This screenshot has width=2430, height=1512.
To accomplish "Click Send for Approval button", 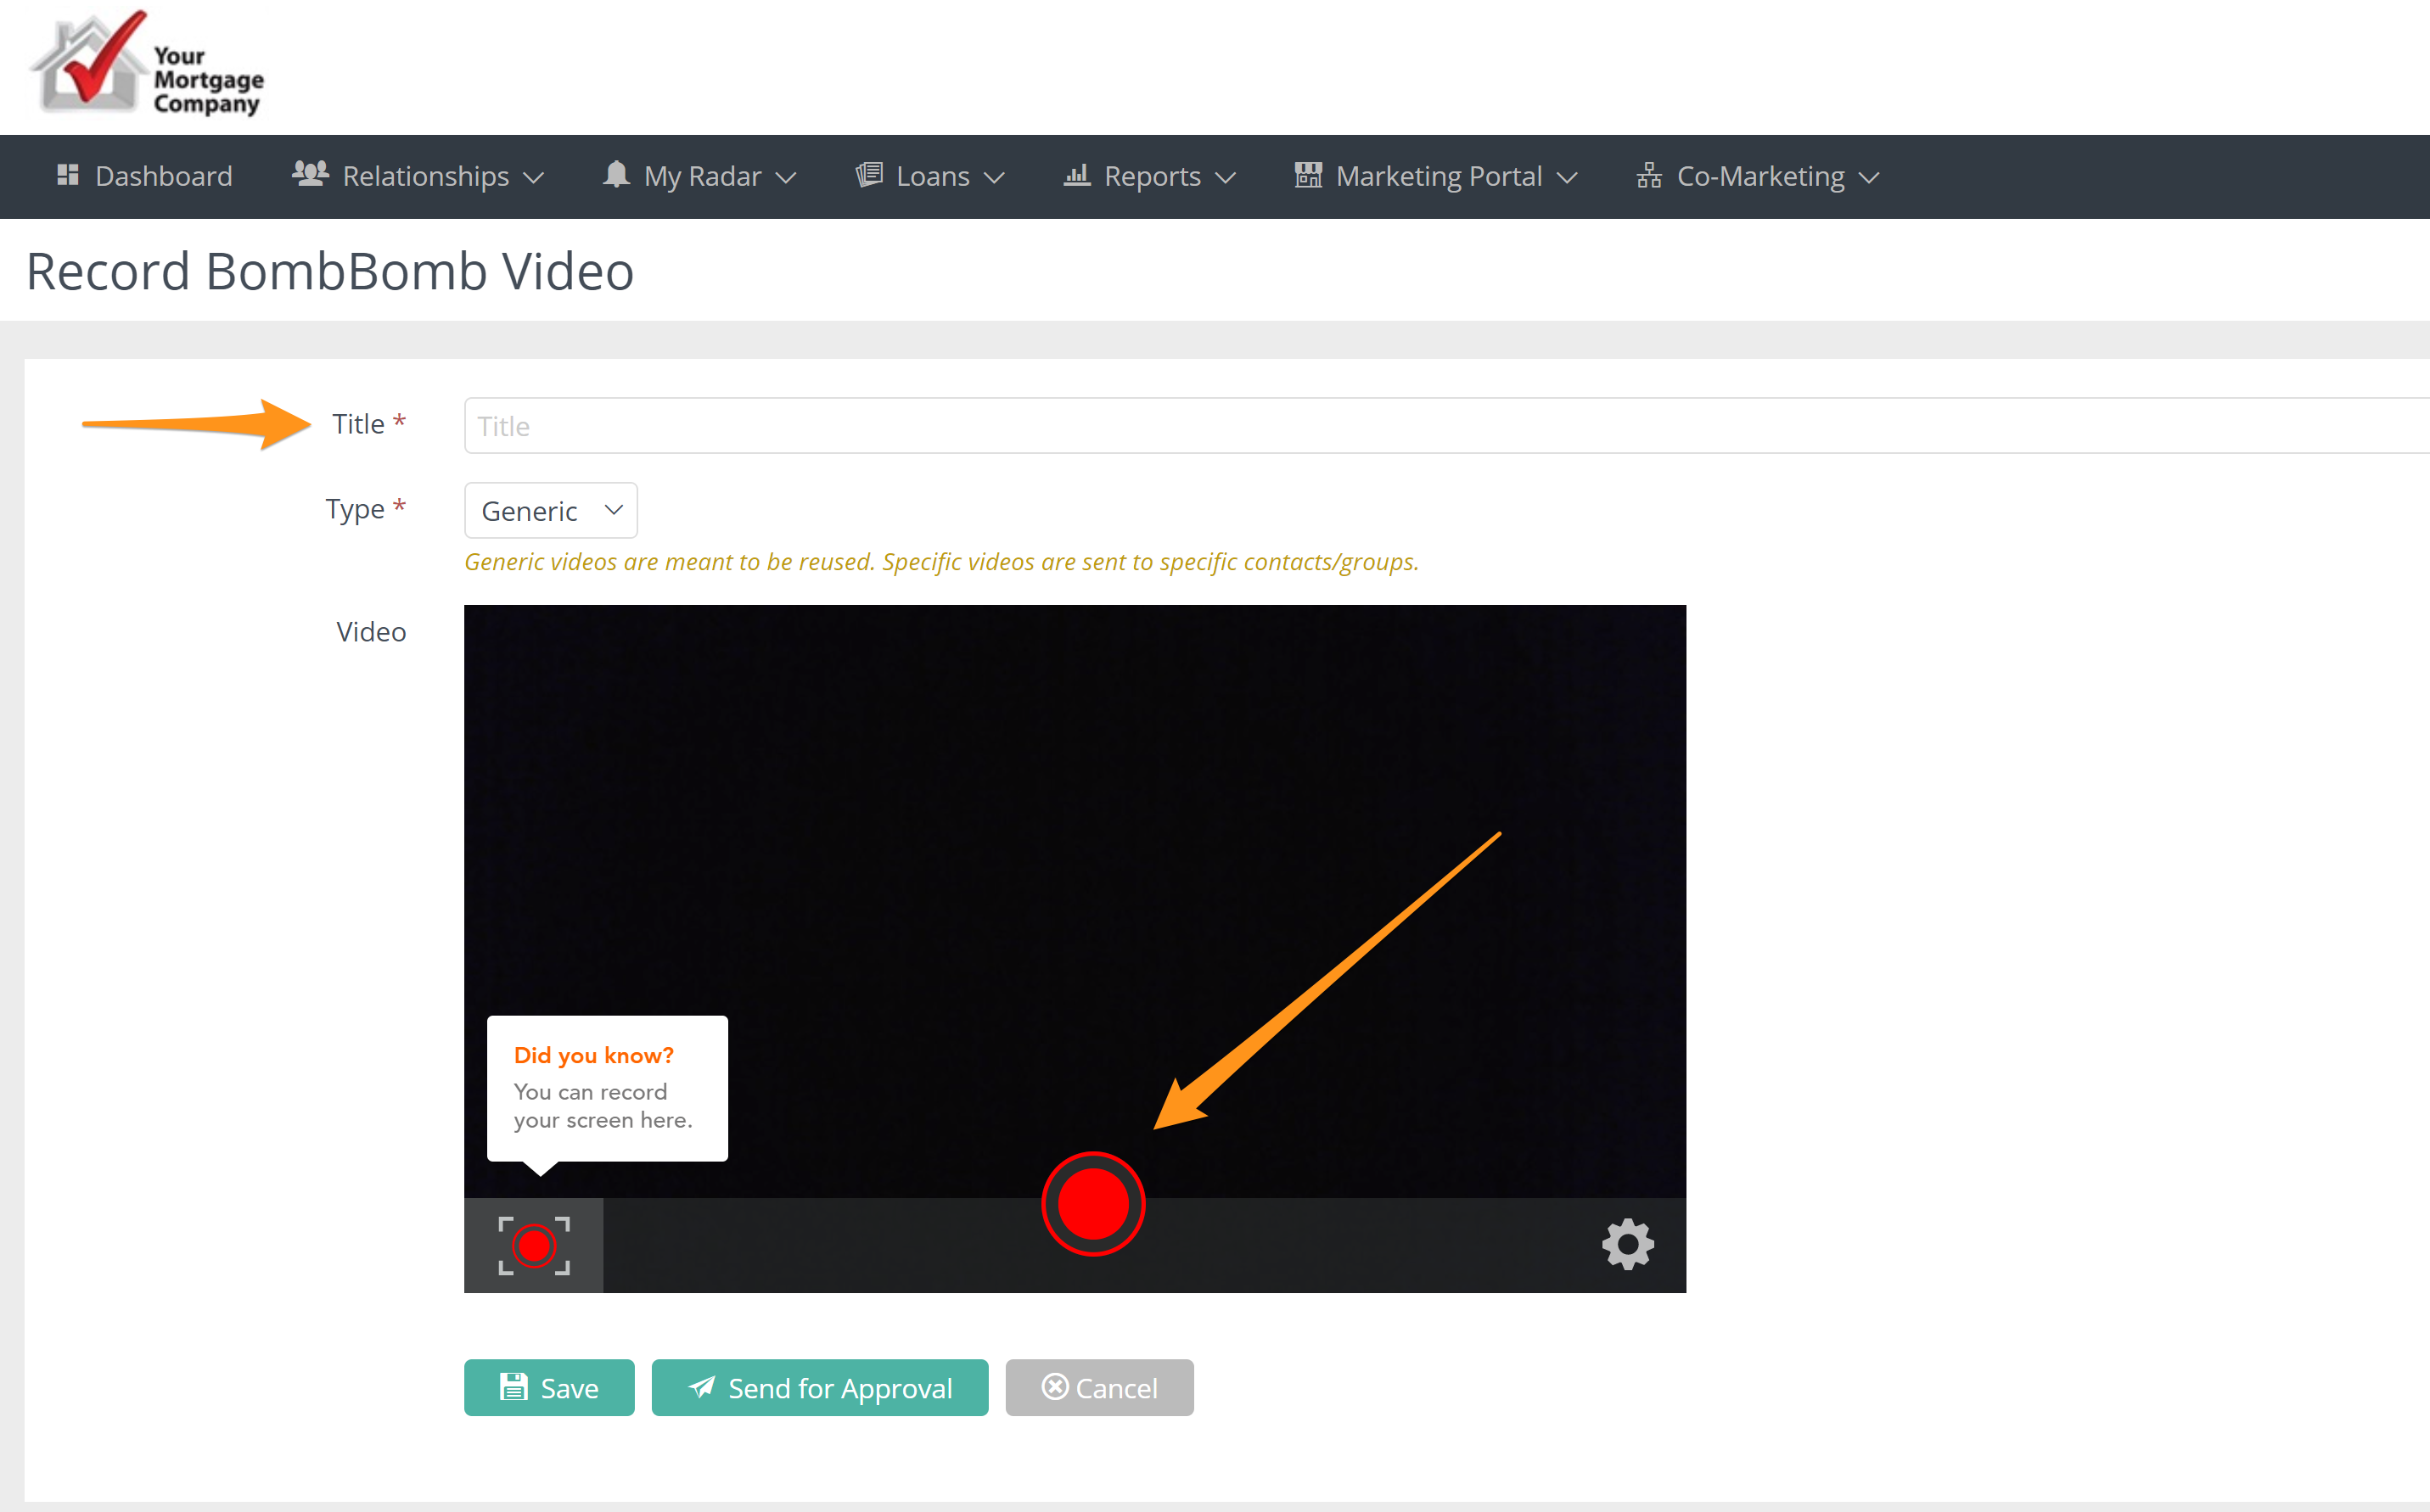I will coord(820,1388).
